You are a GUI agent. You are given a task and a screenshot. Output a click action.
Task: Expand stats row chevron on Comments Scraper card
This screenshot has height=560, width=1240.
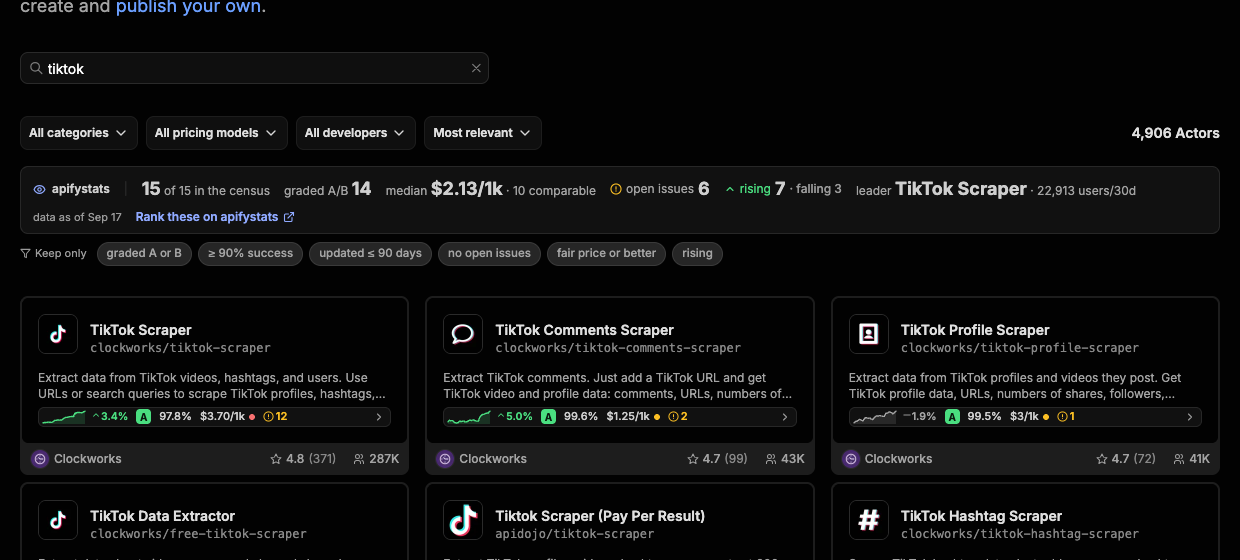coord(785,417)
